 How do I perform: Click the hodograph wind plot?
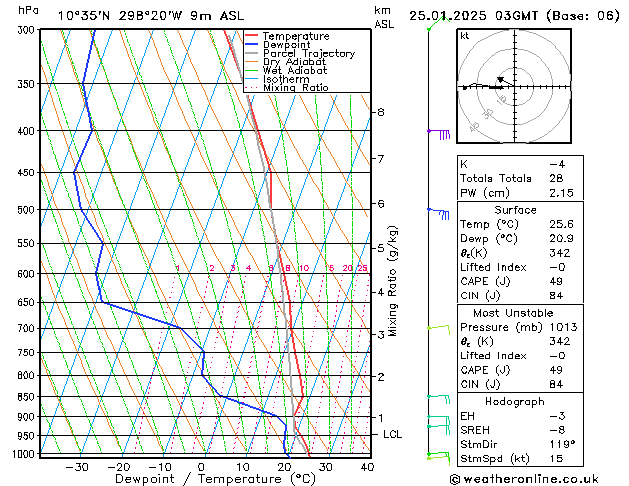pyautogui.click(x=514, y=86)
